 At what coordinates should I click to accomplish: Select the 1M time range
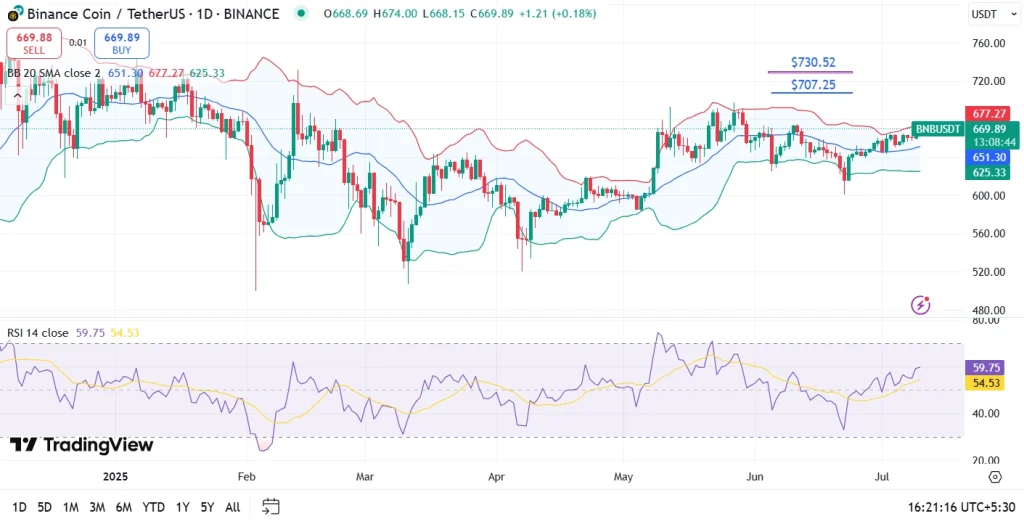pos(71,507)
